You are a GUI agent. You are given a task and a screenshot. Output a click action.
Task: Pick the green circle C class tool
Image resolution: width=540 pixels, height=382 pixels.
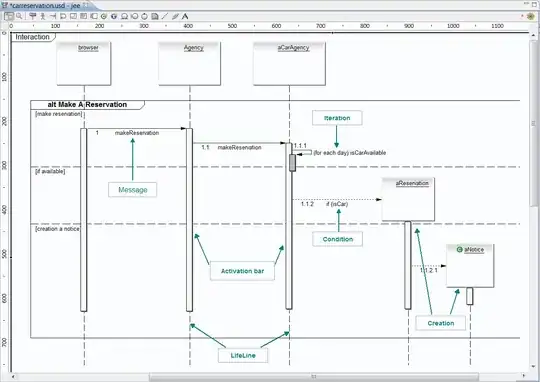tap(104, 16)
